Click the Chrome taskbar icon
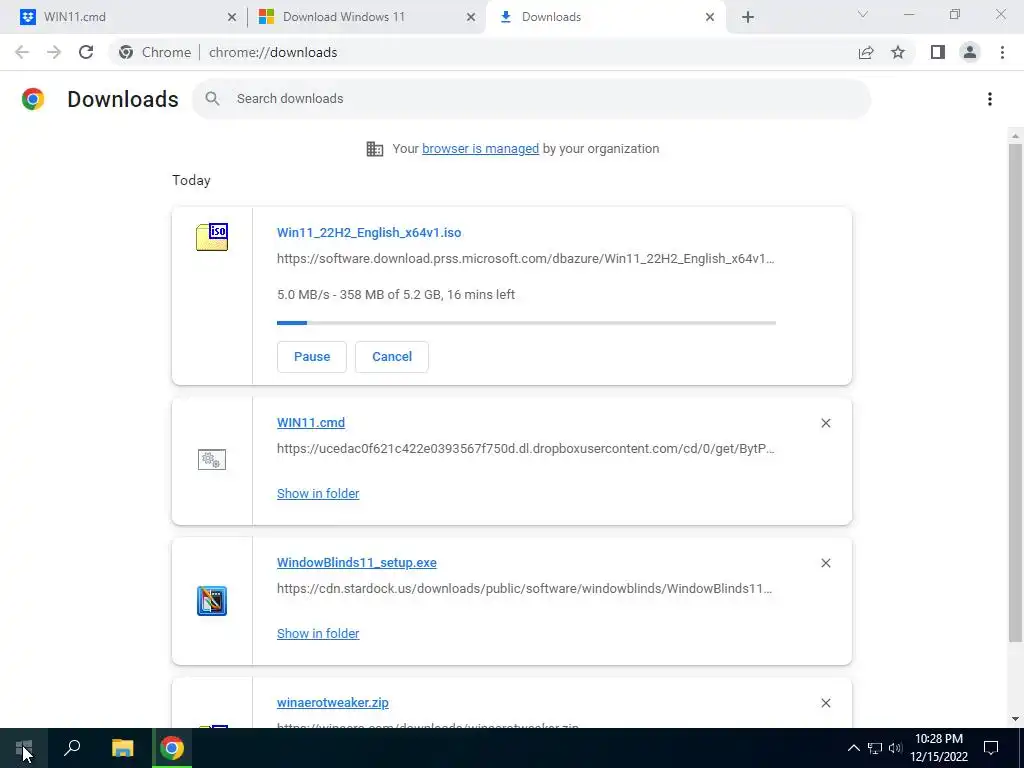Viewport: 1024px width, 768px height. (172, 748)
